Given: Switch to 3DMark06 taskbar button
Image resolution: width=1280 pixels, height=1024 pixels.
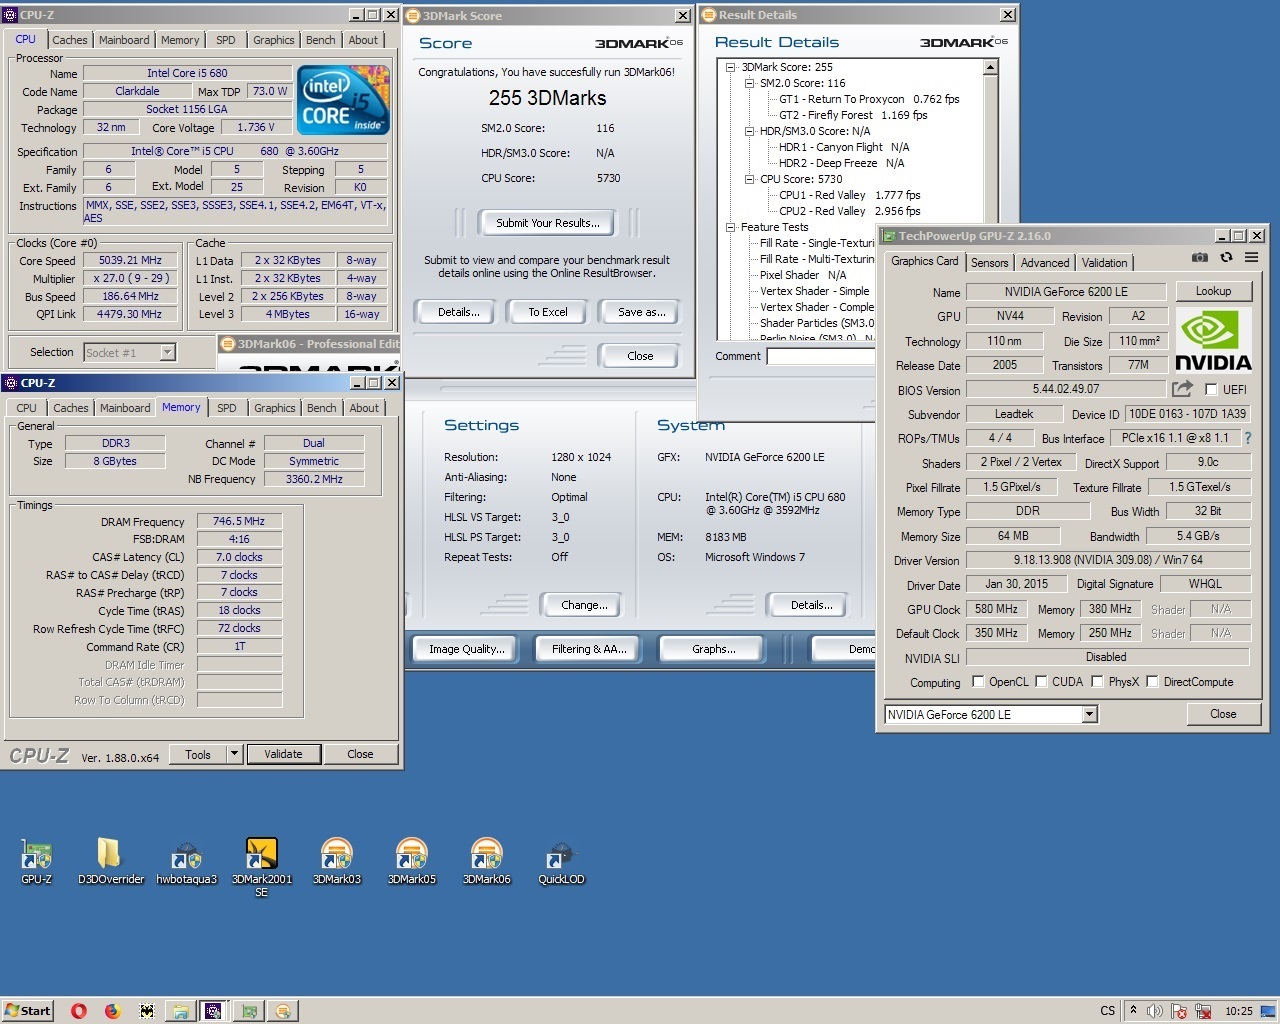Looking at the screenshot, I should click(x=282, y=1011).
